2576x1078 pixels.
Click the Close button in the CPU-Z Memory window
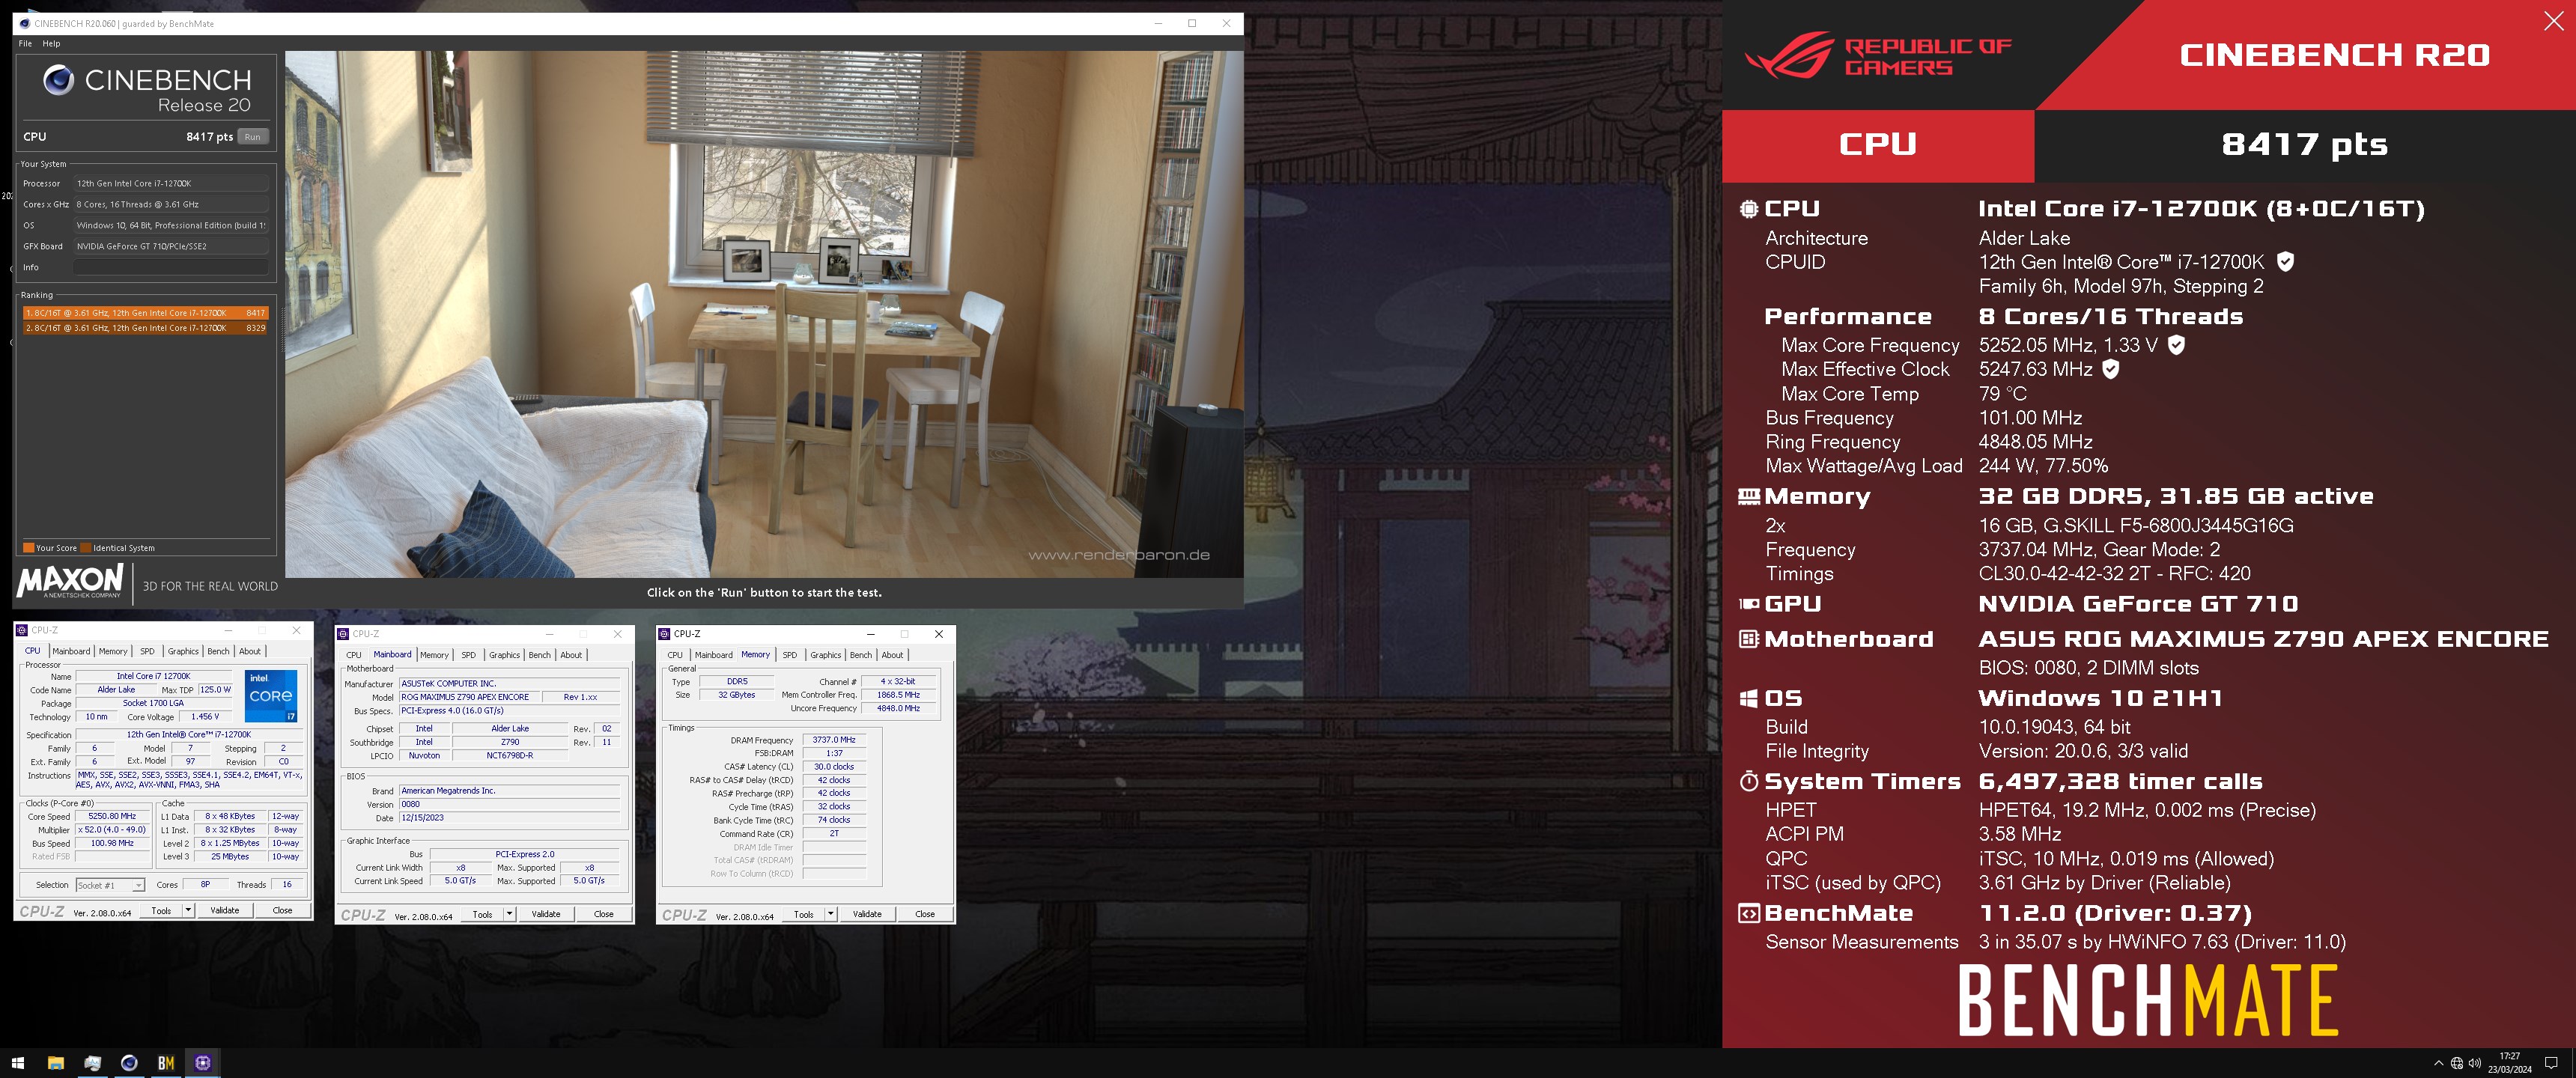[x=925, y=914]
